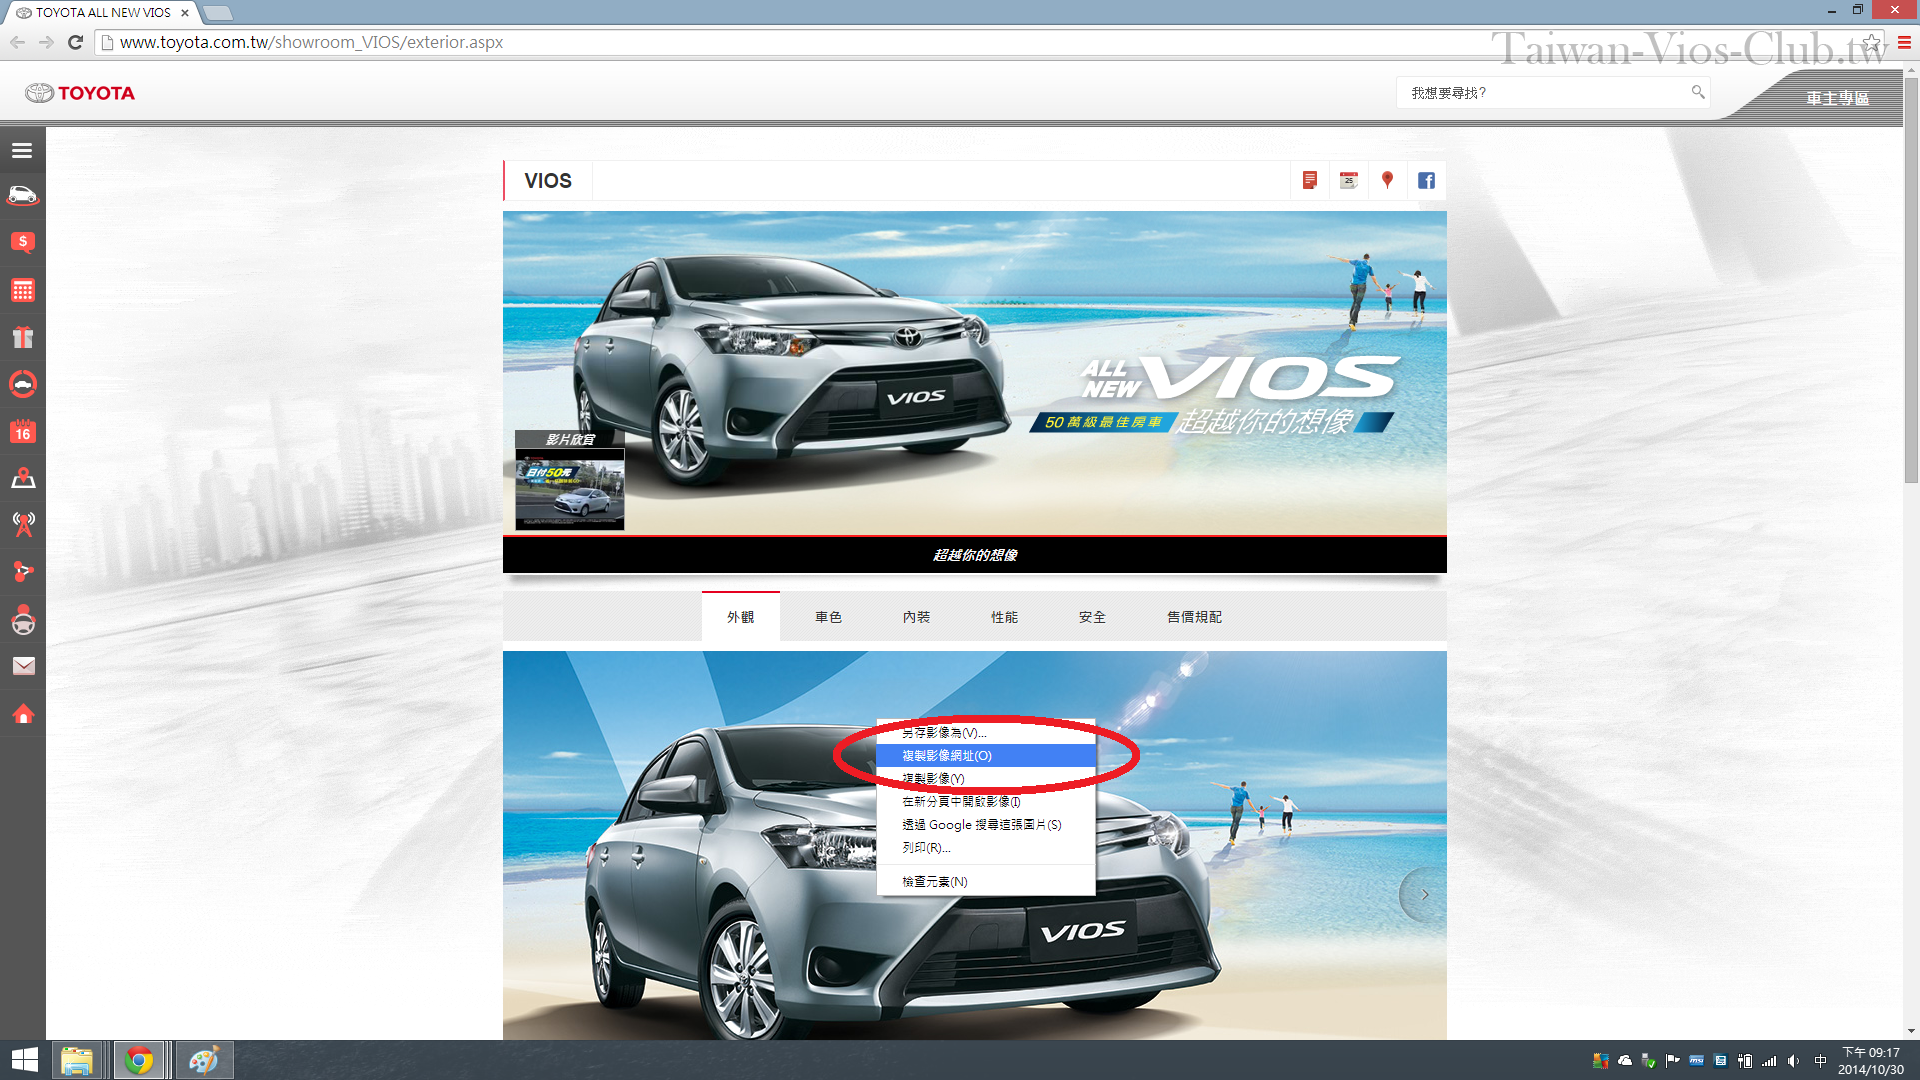Click the car models sidebar icon
Screen dimensions: 1920x1080
coord(22,195)
